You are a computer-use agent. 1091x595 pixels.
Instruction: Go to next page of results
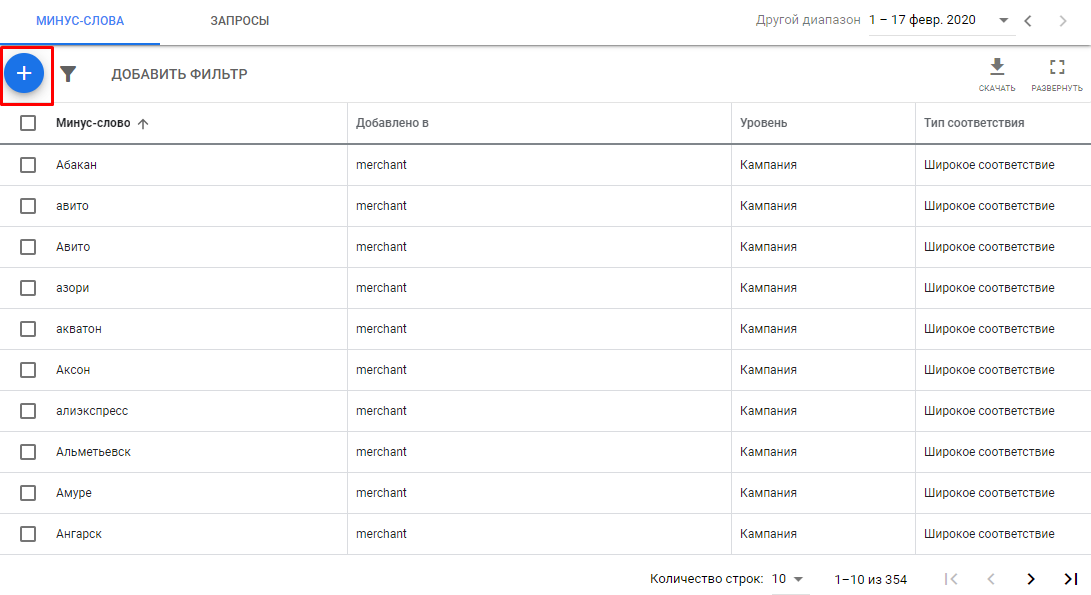coord(1031,579)
